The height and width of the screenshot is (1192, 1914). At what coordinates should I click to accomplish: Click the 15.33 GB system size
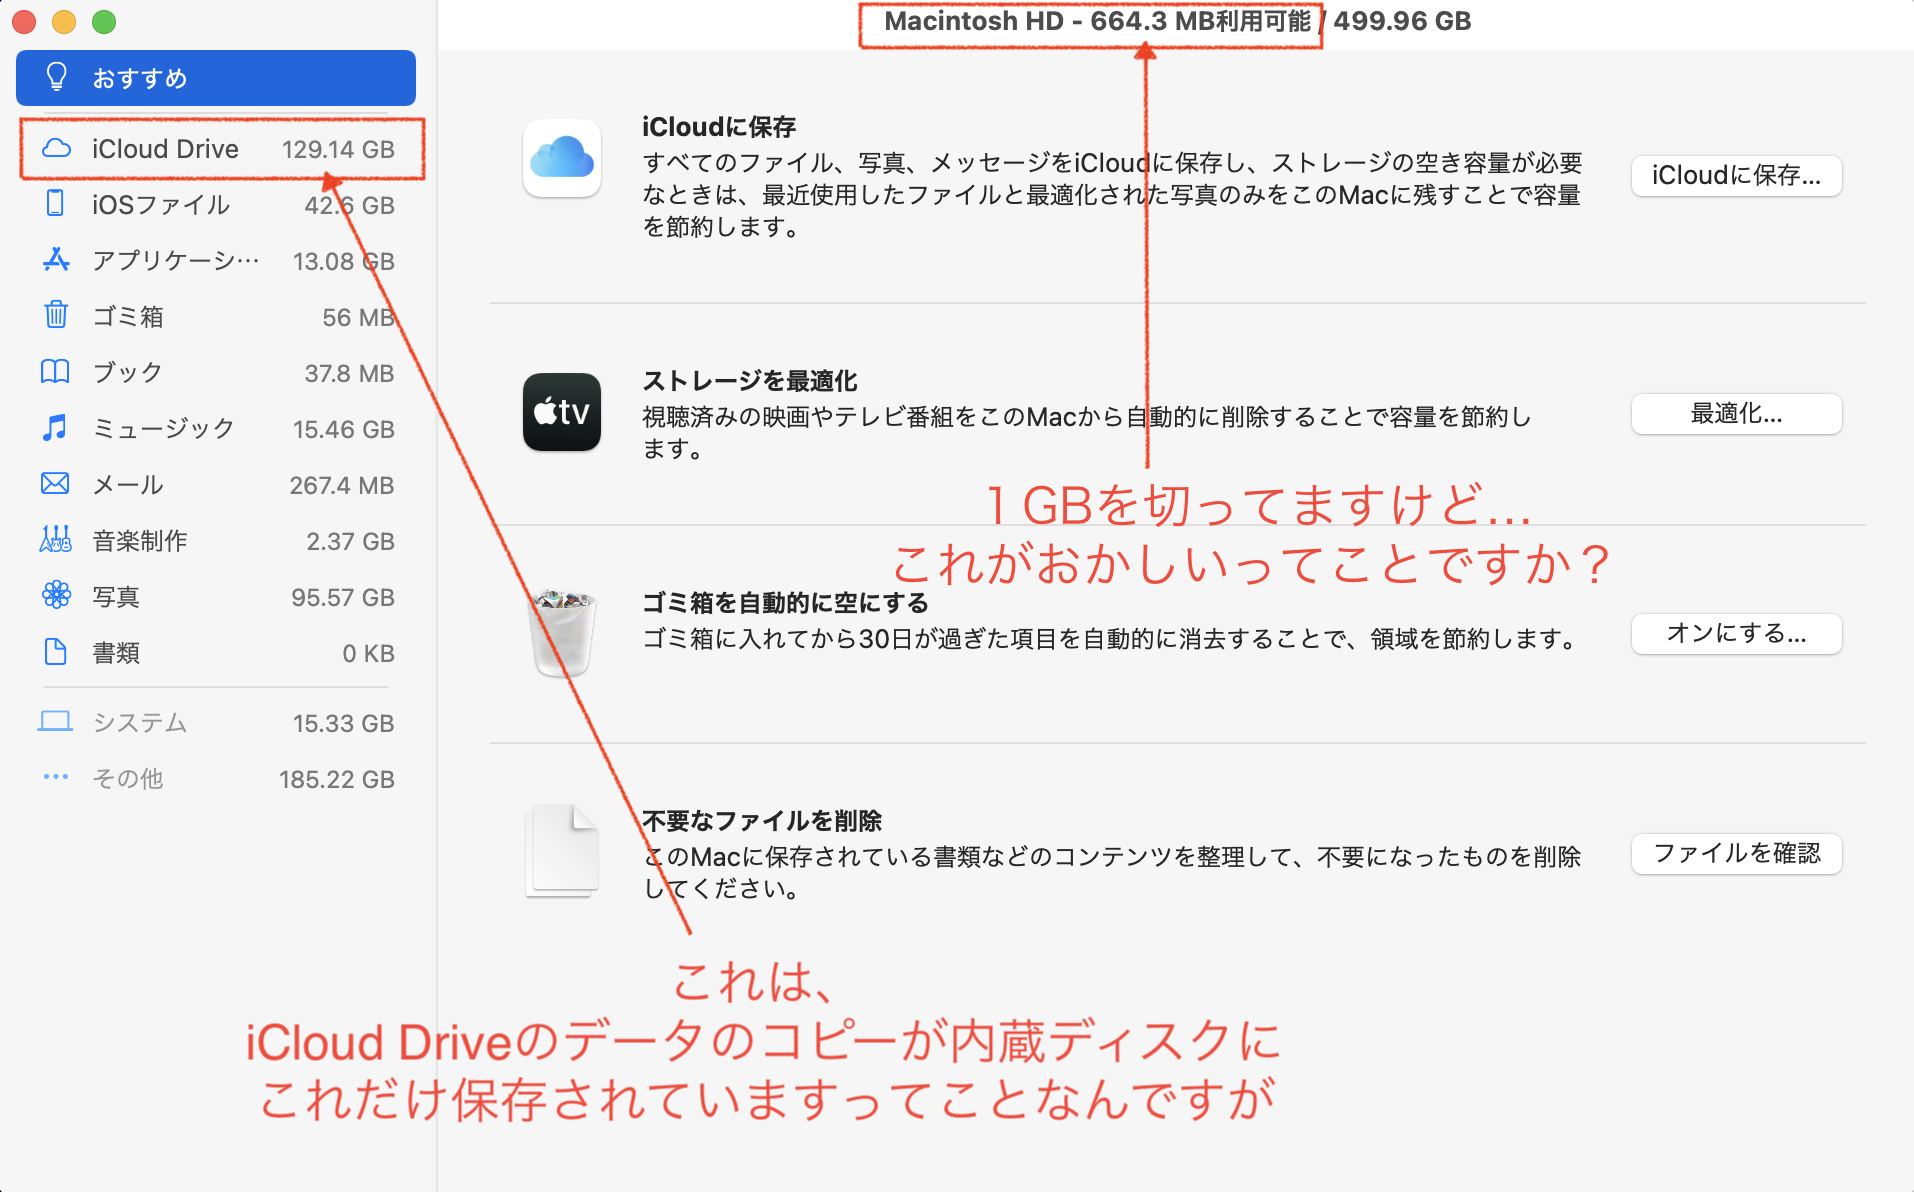344,723
